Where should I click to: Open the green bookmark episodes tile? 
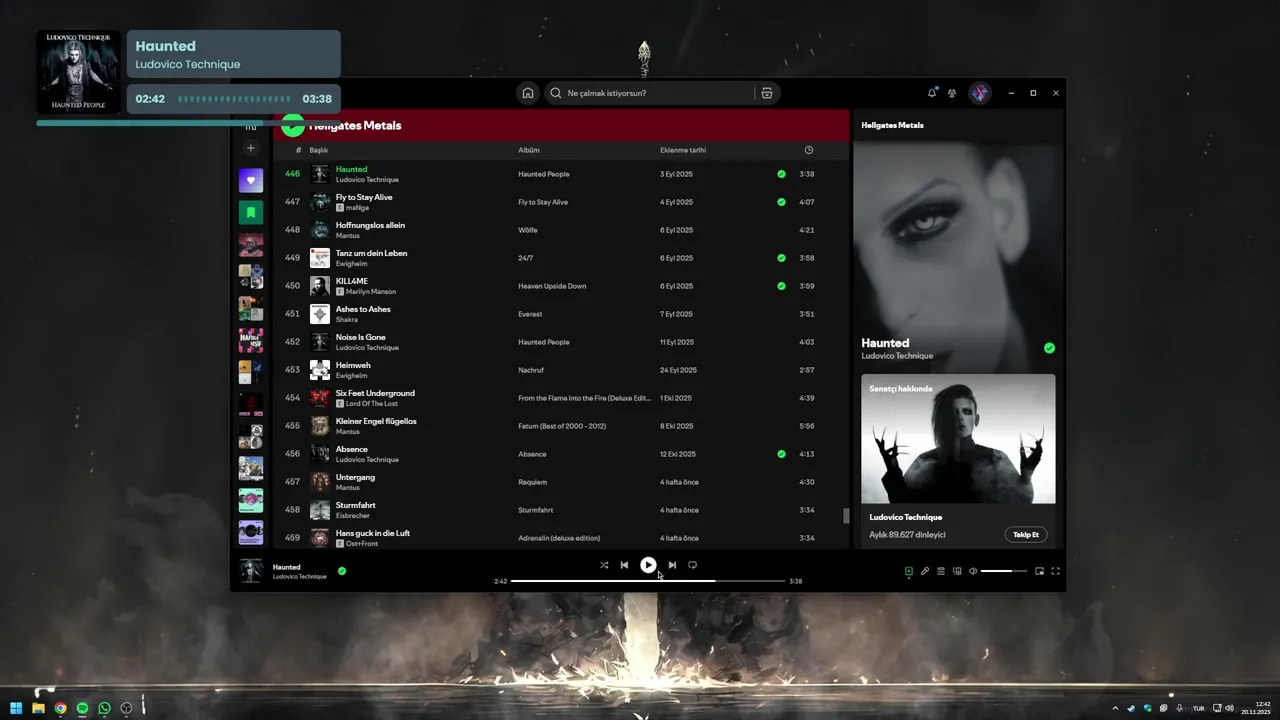pyautogui.click(x=251, y=213)
